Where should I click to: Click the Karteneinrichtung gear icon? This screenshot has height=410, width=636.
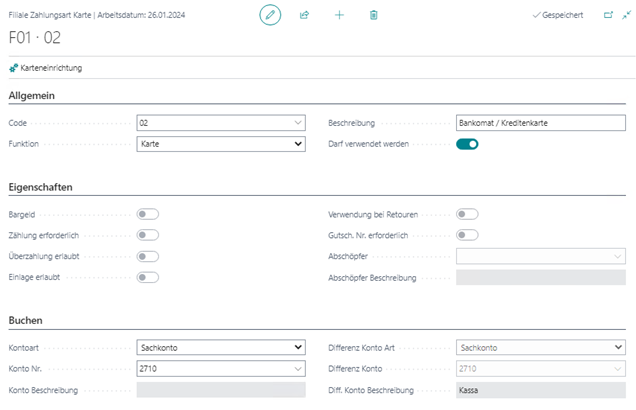click(13, 68)
